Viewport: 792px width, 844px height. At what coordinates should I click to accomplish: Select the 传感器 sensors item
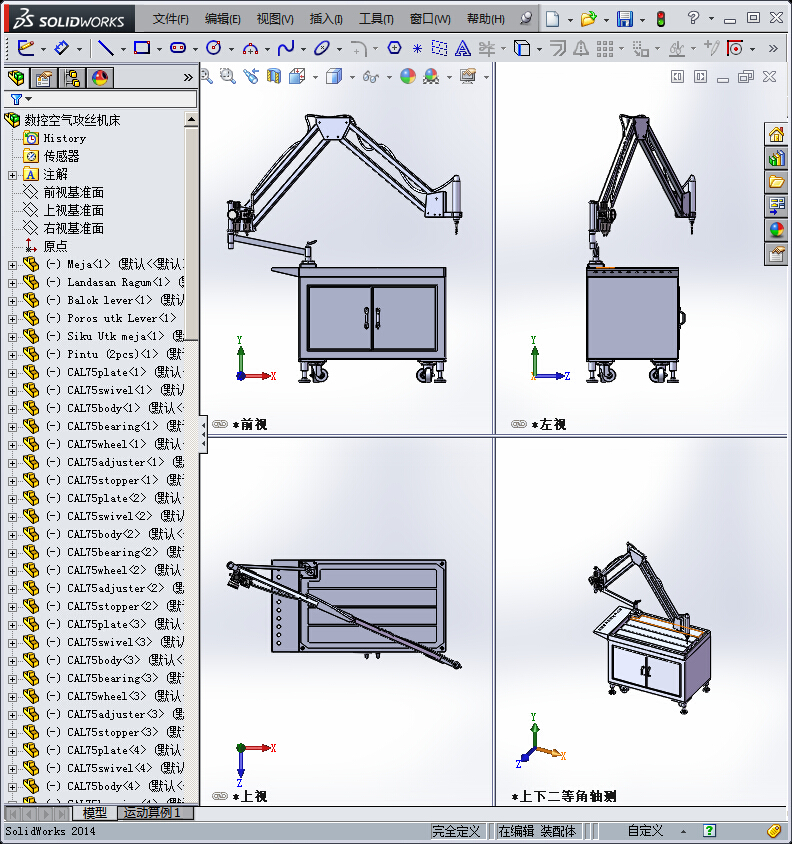coord(61,157)
